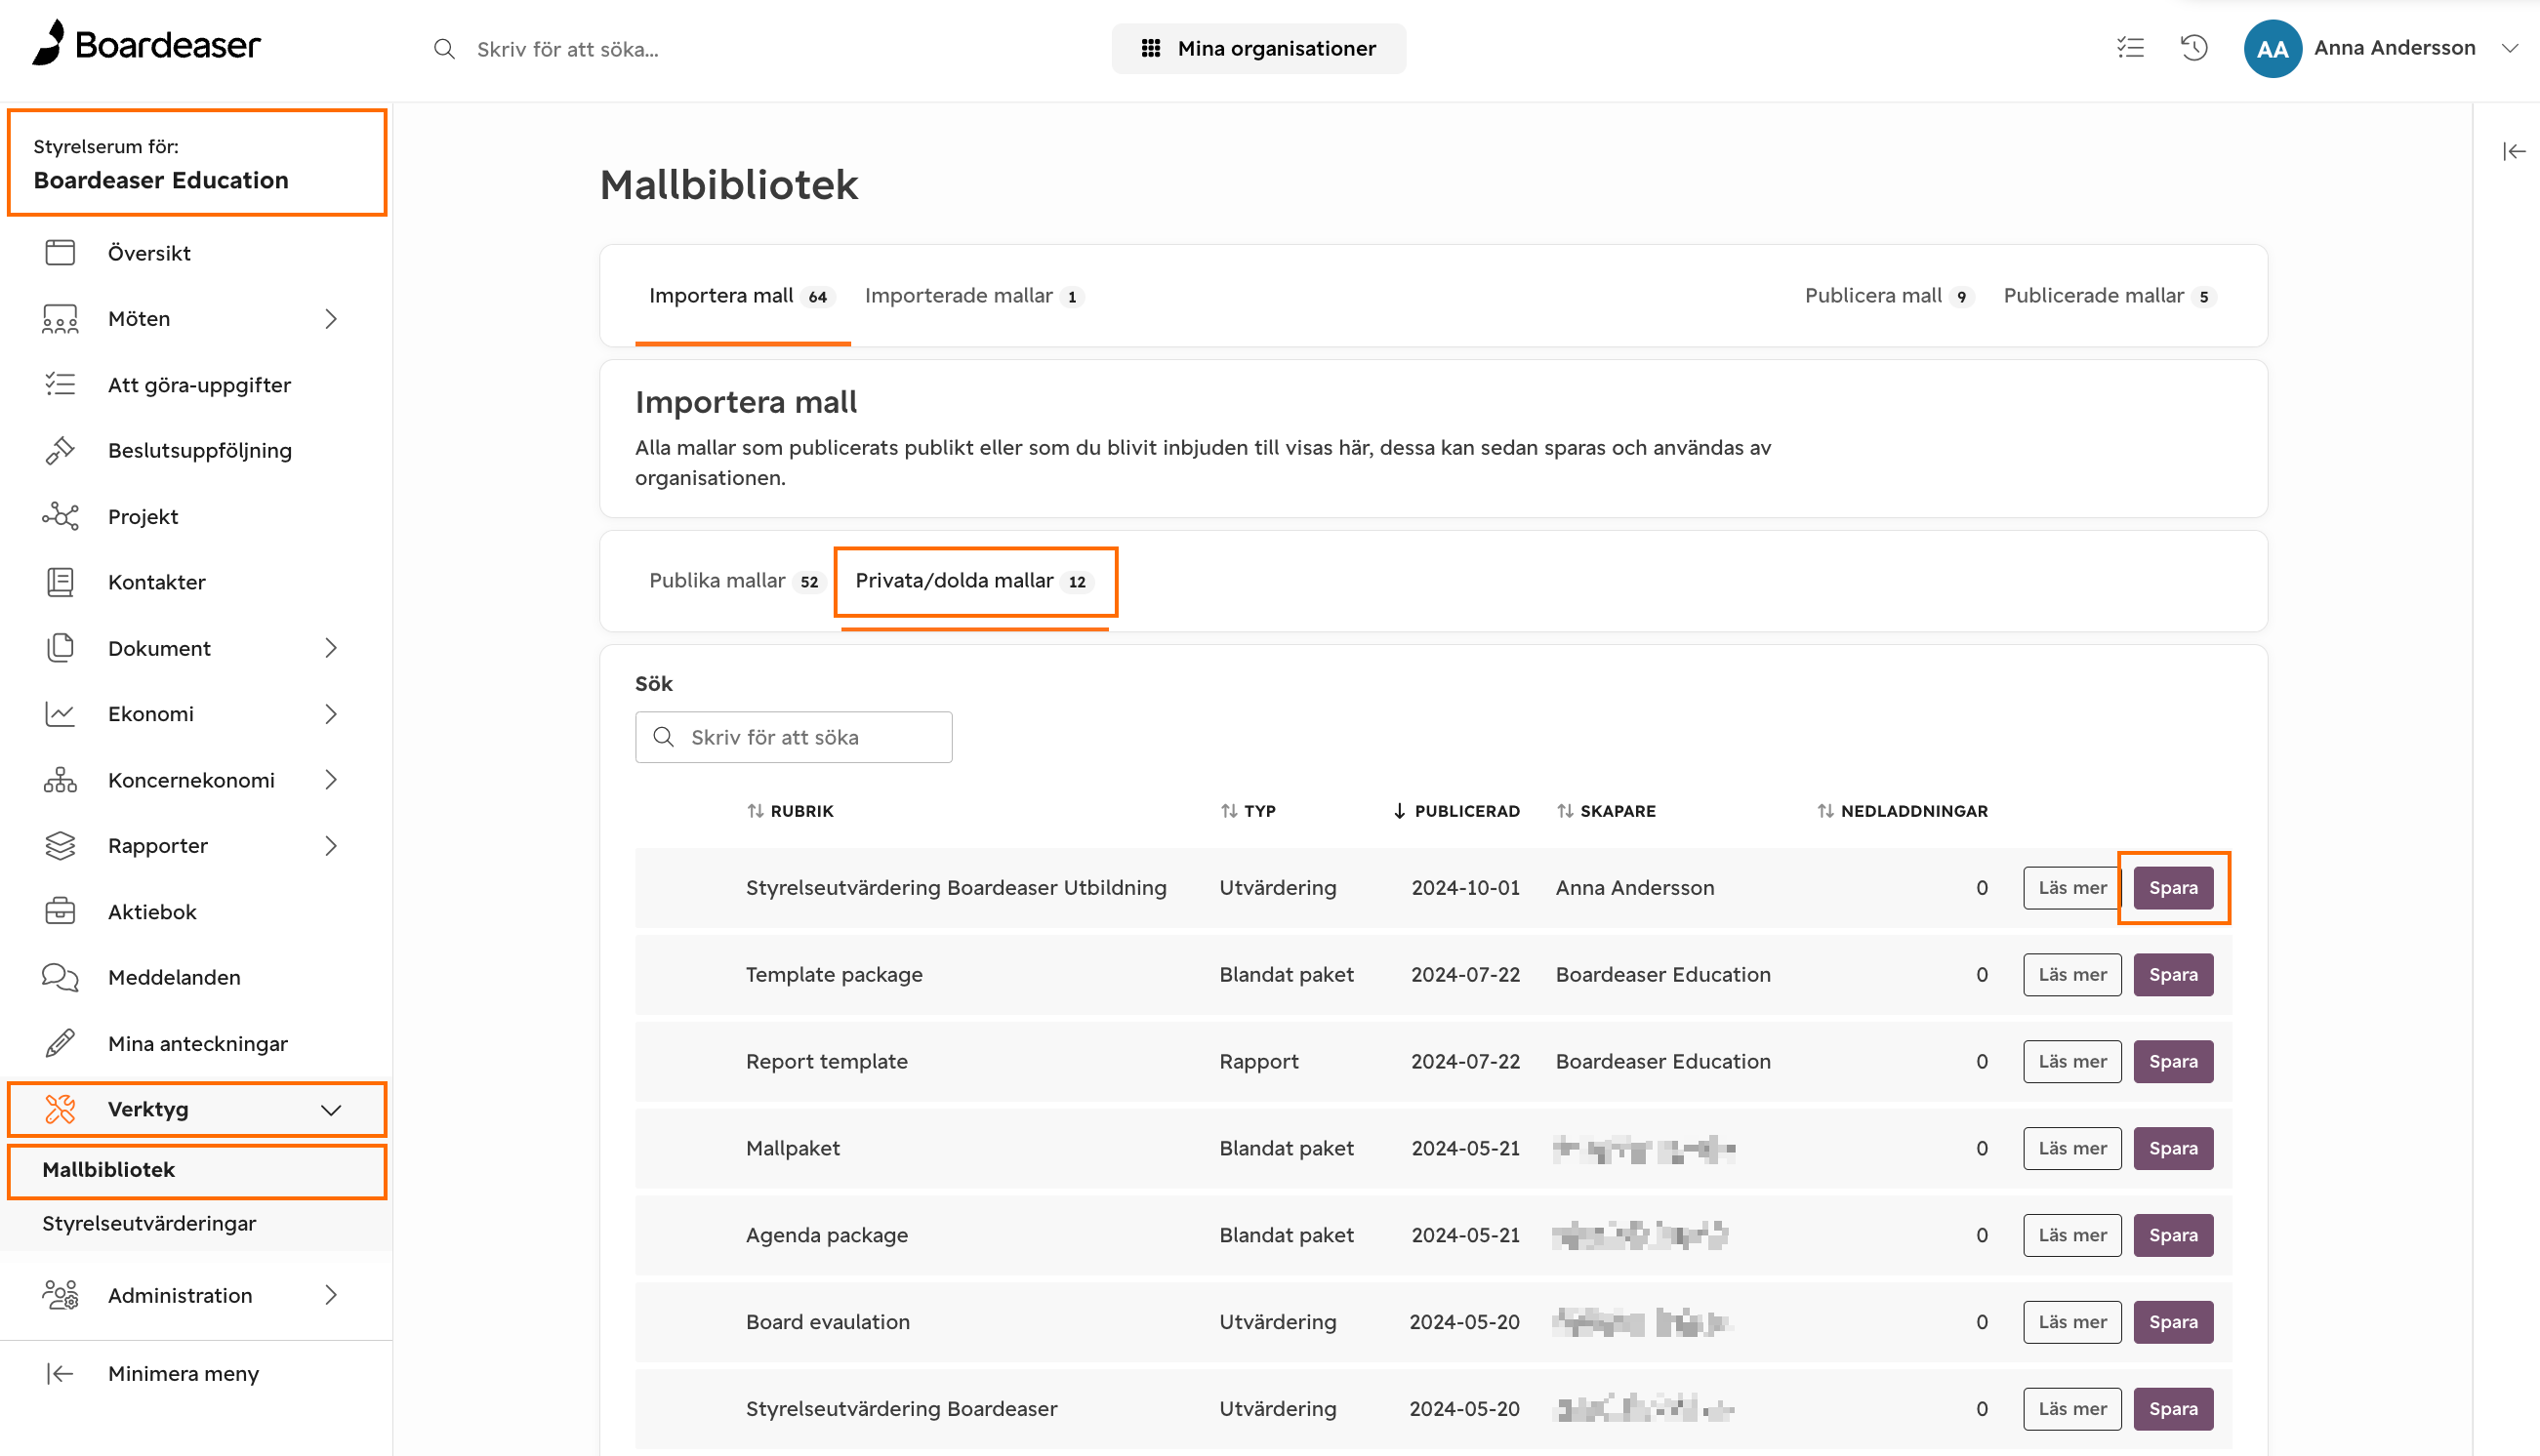Expand the Koncernekonomi submenu chevron

331,780
